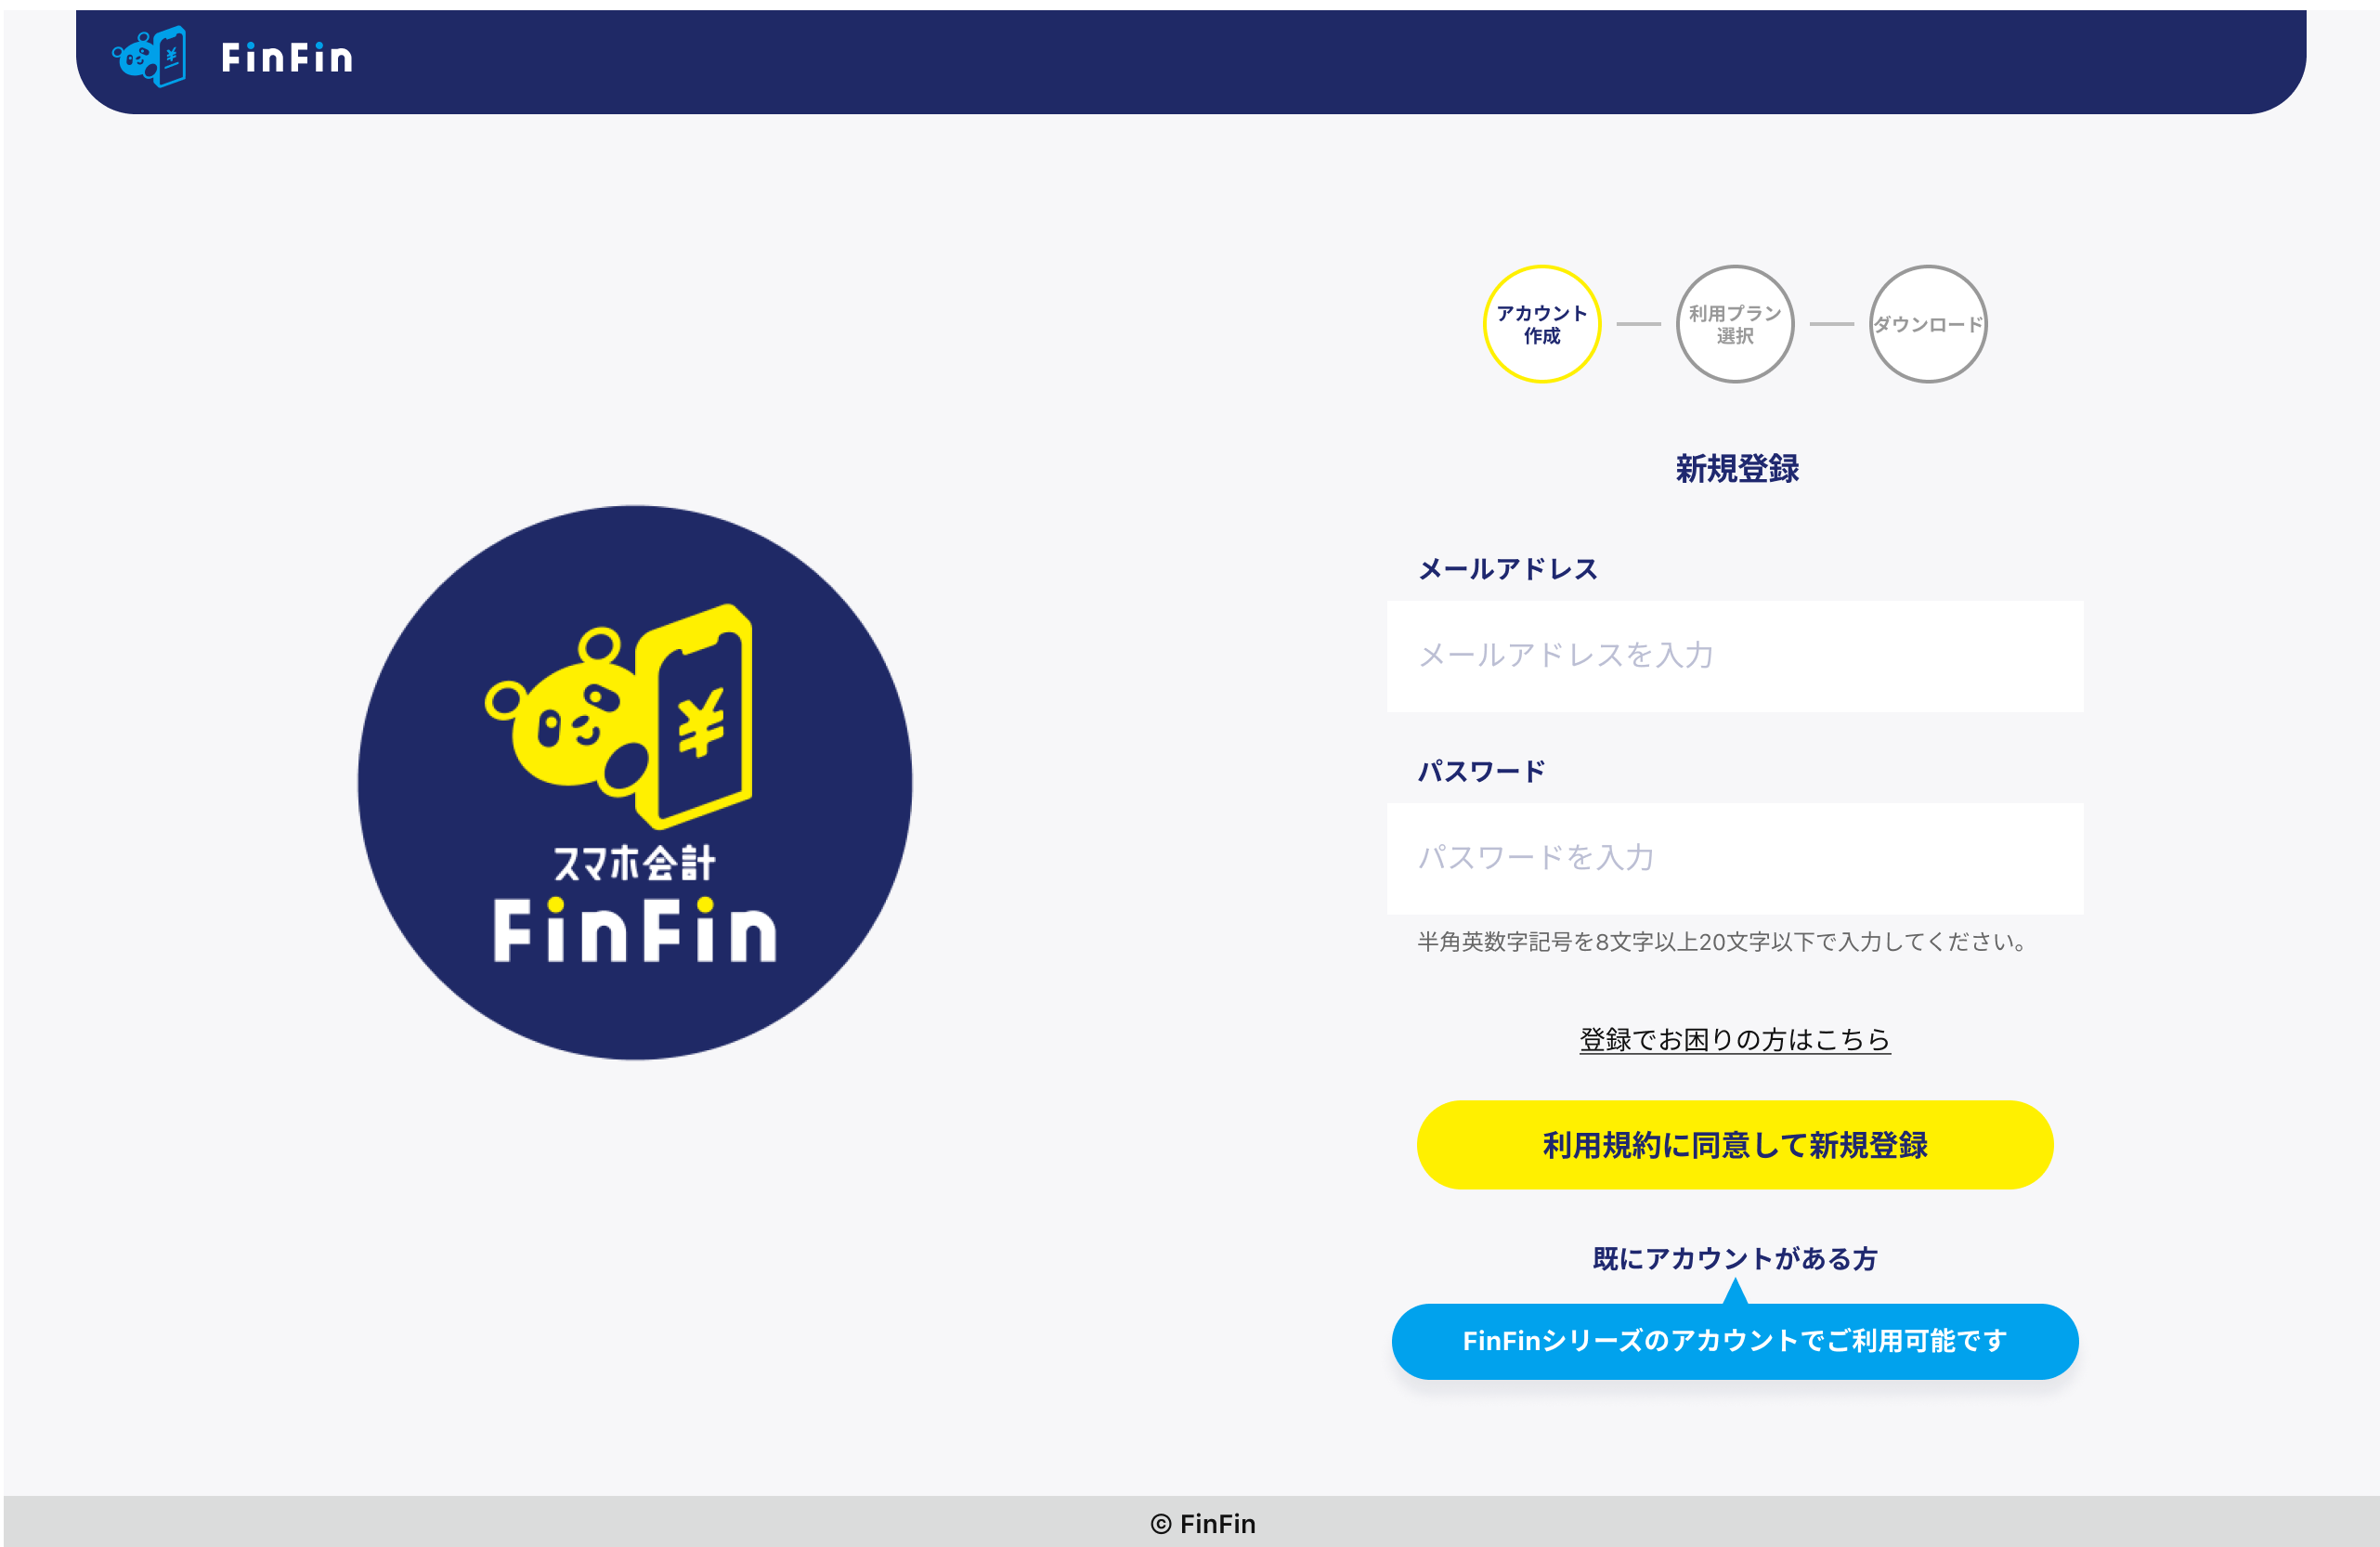2380x1547 pixels.
Task: Focus the メールアドレスを入力 field
Action: [1735, 656]
